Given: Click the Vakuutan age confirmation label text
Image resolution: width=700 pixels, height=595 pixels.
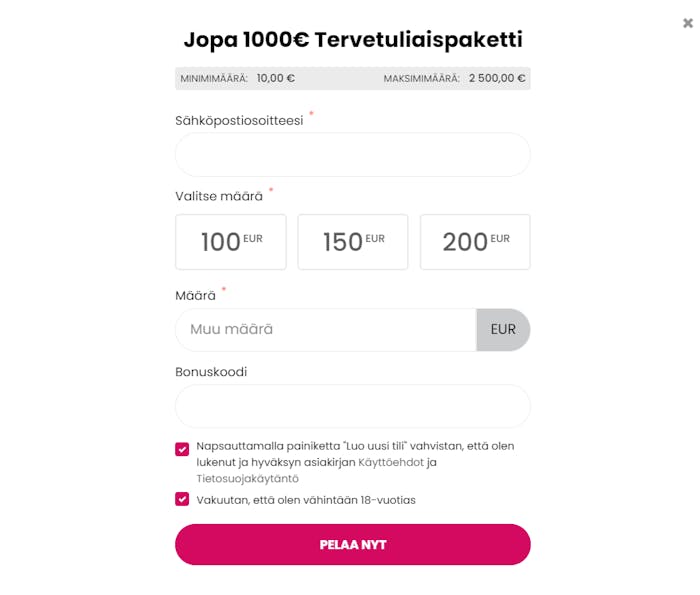Looking at the screenshot, I should [x=306, y=500].
